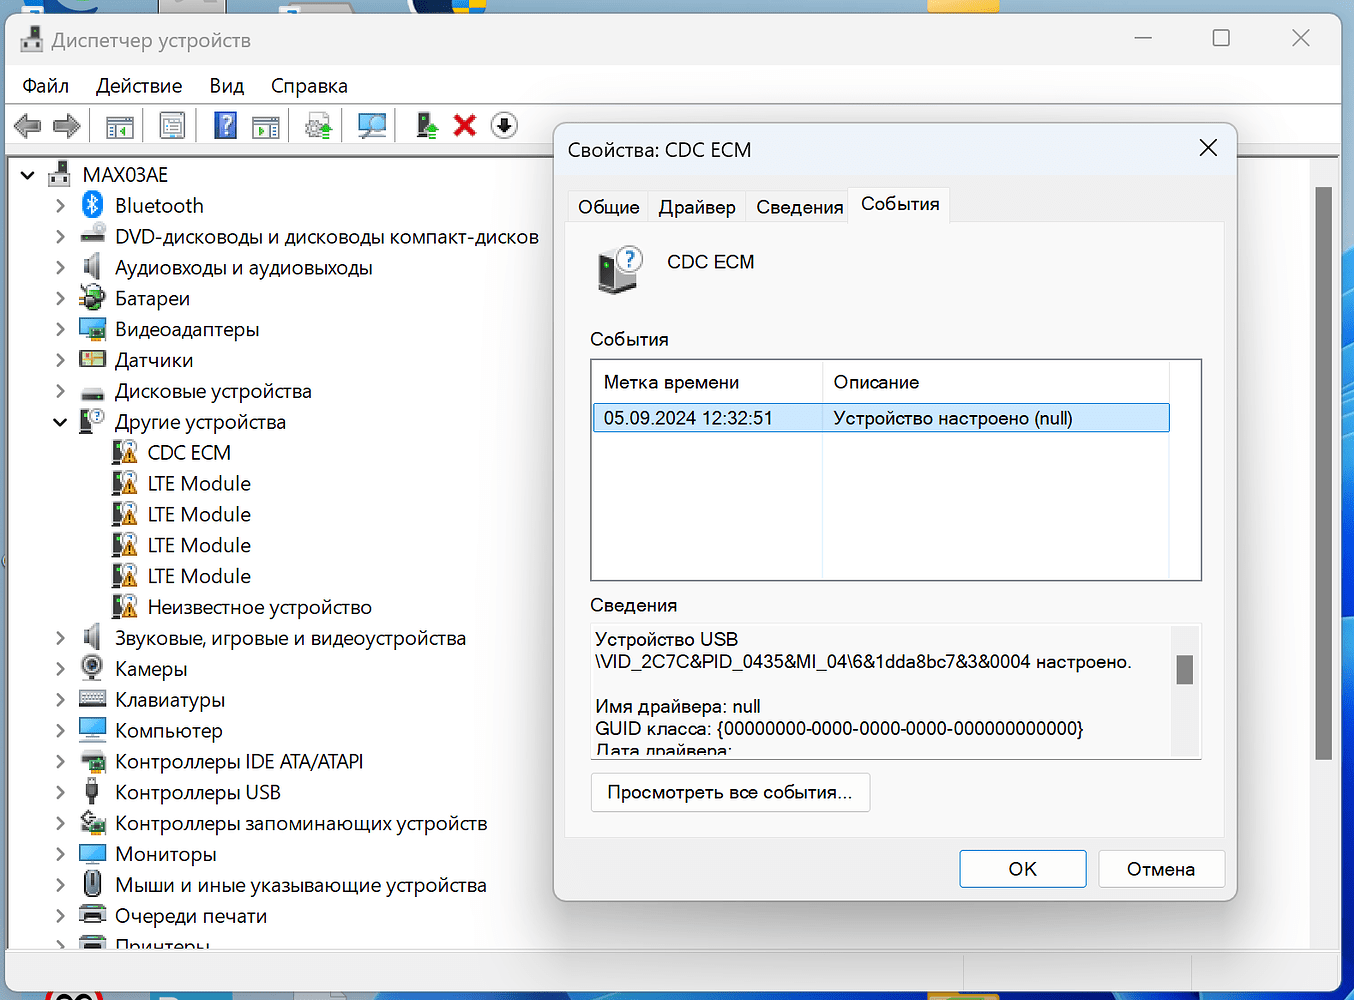Collapse the MAX03AE root node
The width and height of the screenshot is (1354, 1000).
click(28, 175)
